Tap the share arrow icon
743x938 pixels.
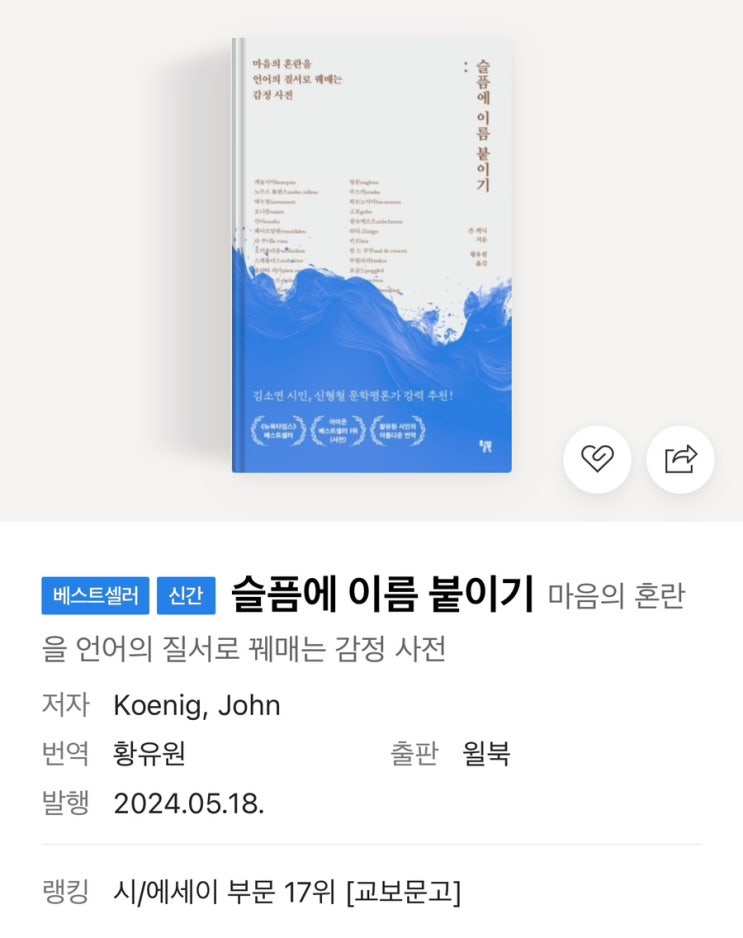point(680,459)
